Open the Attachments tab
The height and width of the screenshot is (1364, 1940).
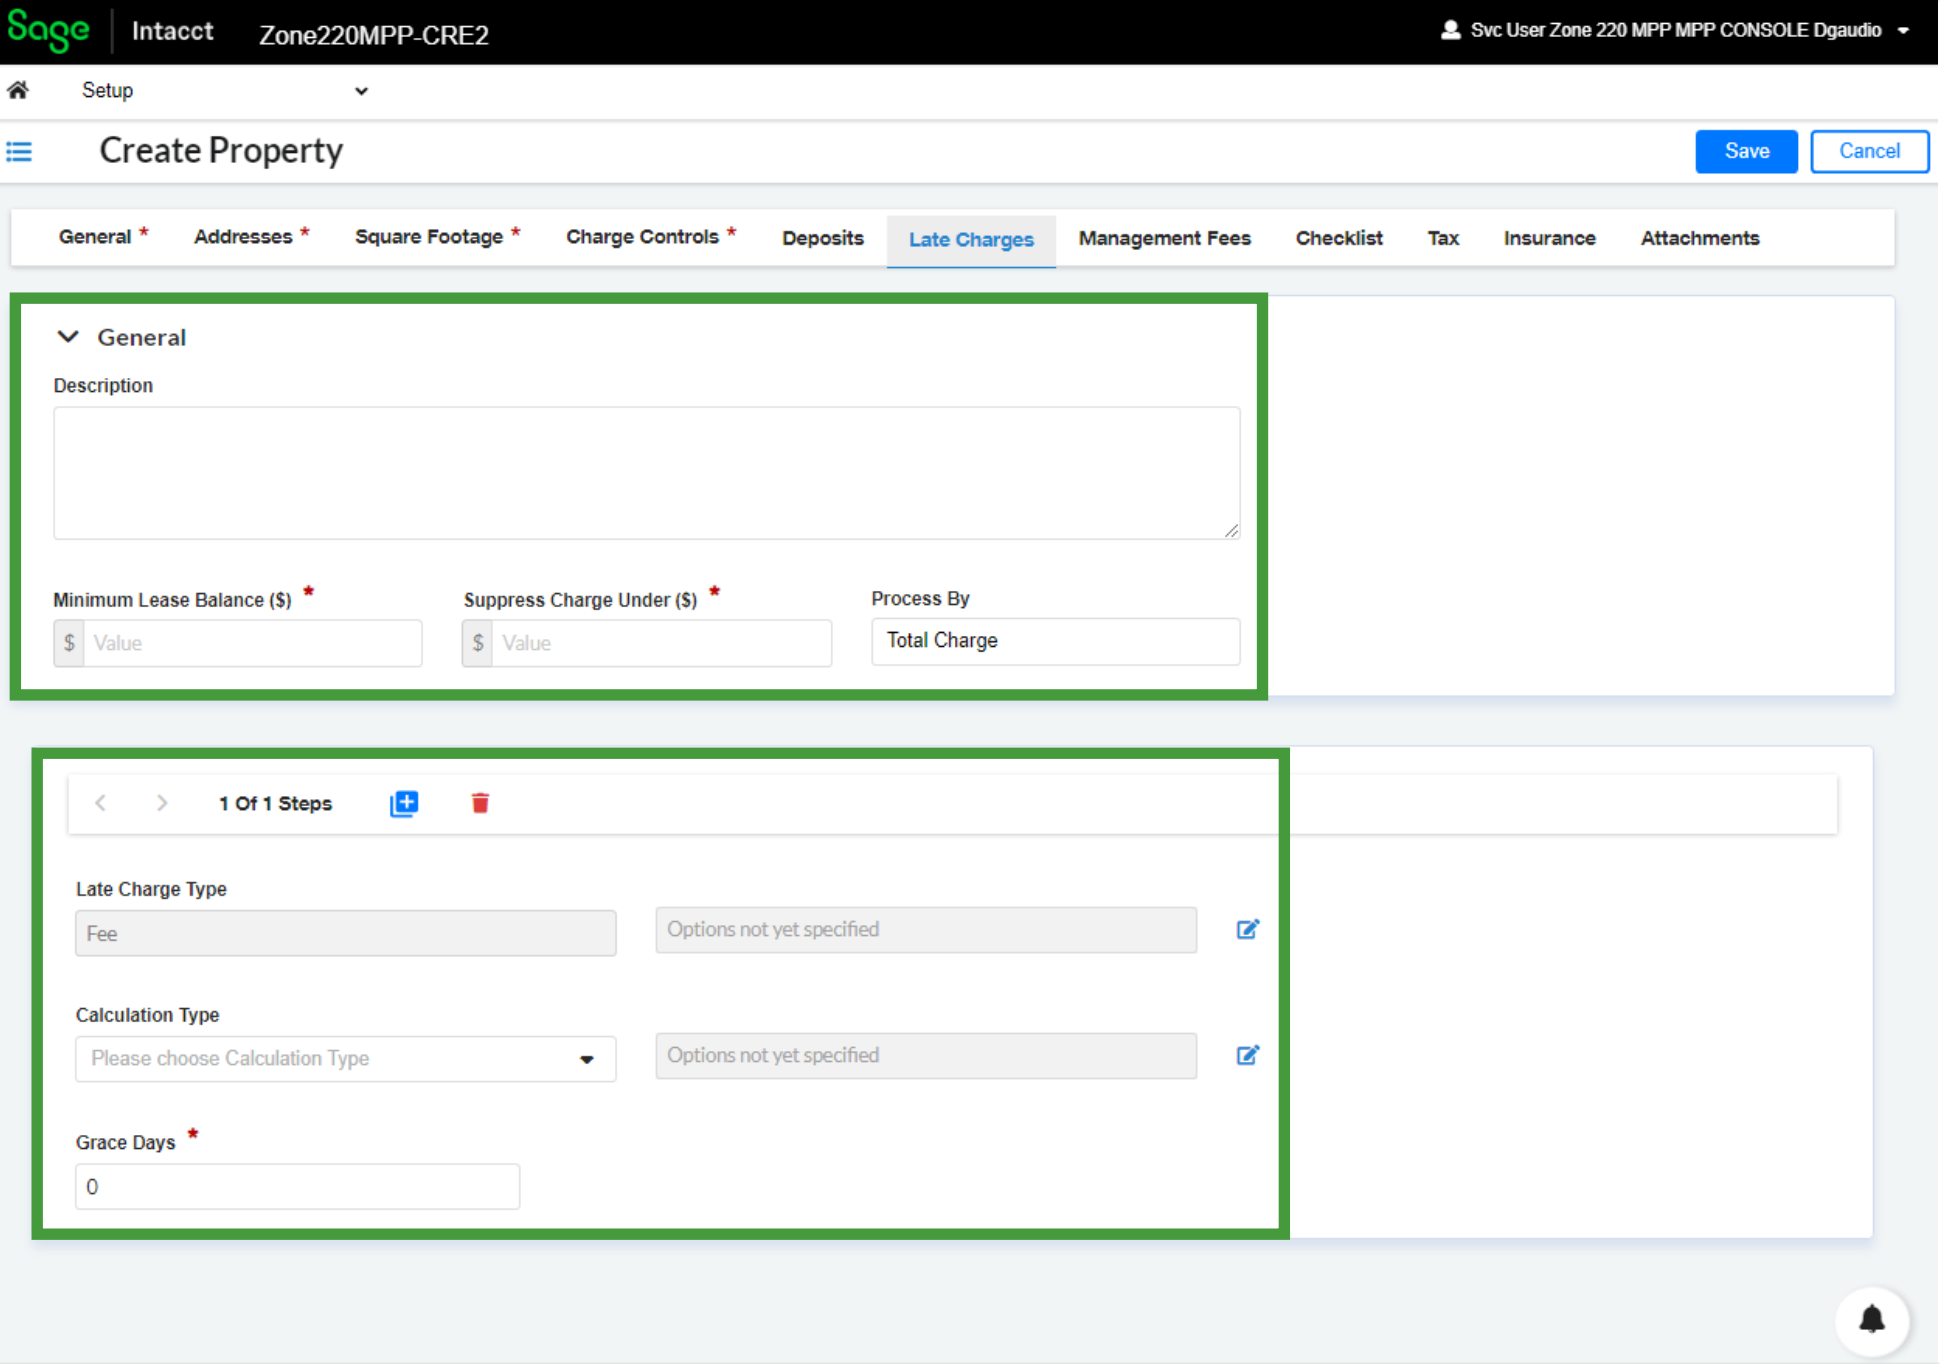coord(1700,238)
